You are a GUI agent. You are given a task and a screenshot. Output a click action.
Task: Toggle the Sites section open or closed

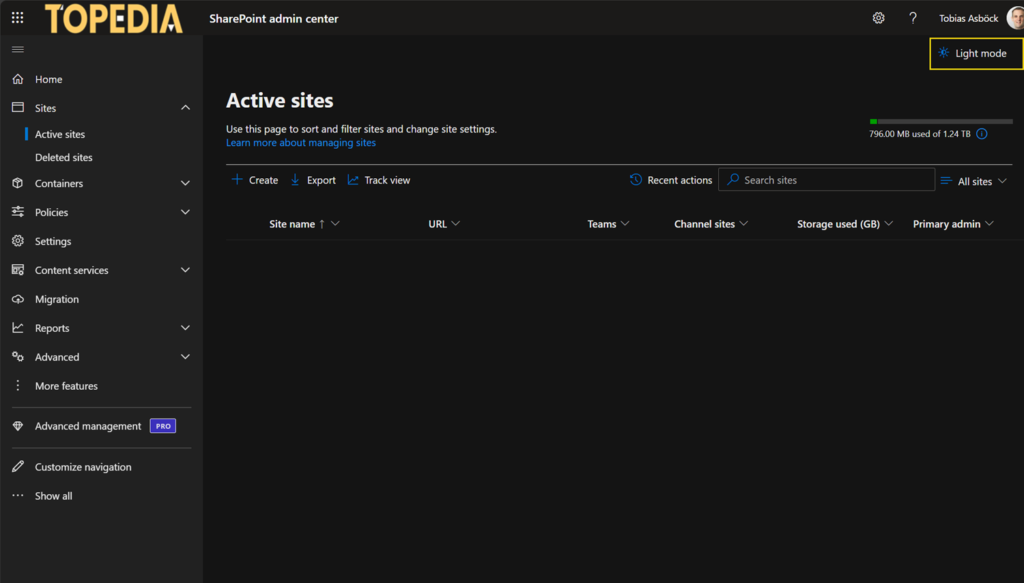47,107
